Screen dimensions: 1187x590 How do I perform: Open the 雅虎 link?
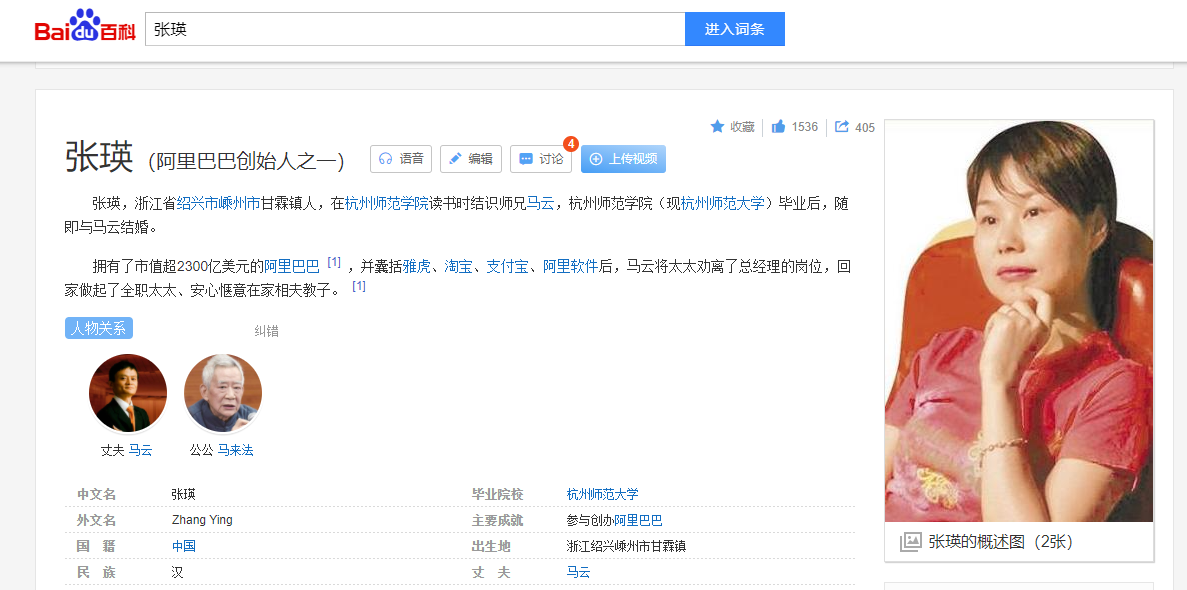click(x=416, y=267)
